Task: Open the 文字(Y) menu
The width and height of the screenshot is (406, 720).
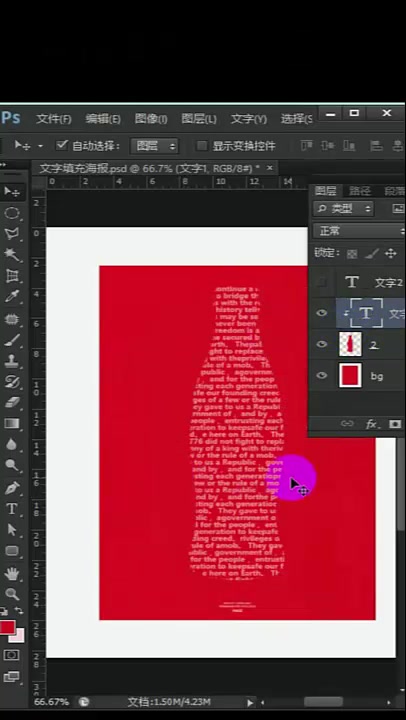Action: [x=248, y=119]
